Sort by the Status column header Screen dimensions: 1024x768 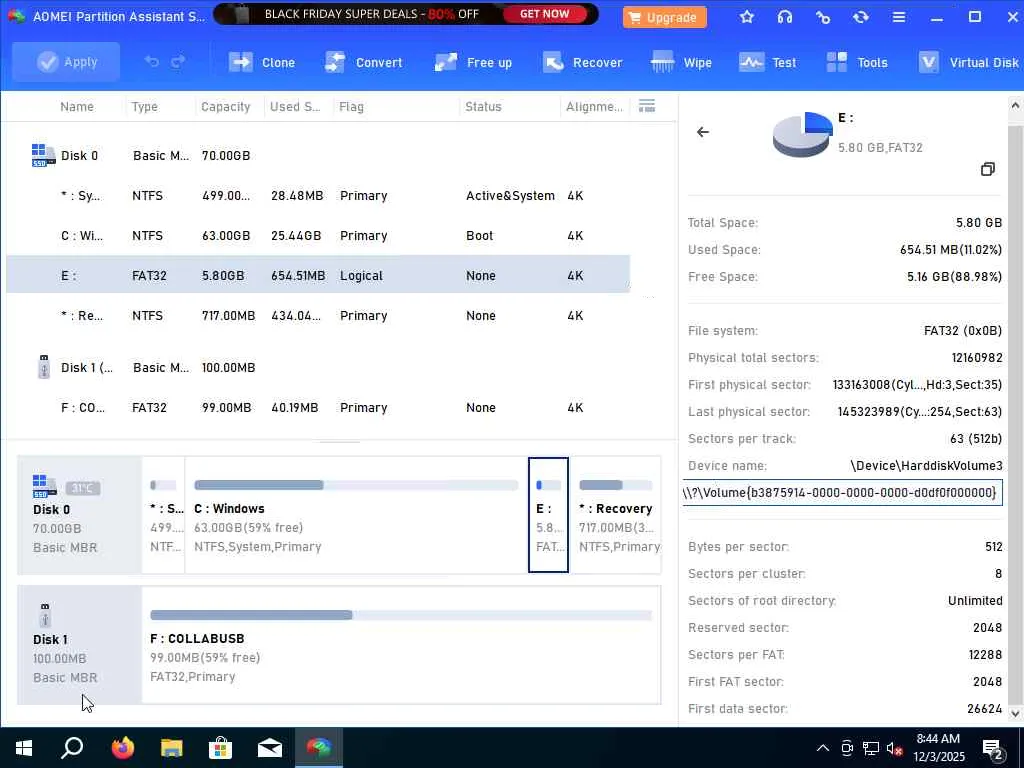(x=483, y=106)
